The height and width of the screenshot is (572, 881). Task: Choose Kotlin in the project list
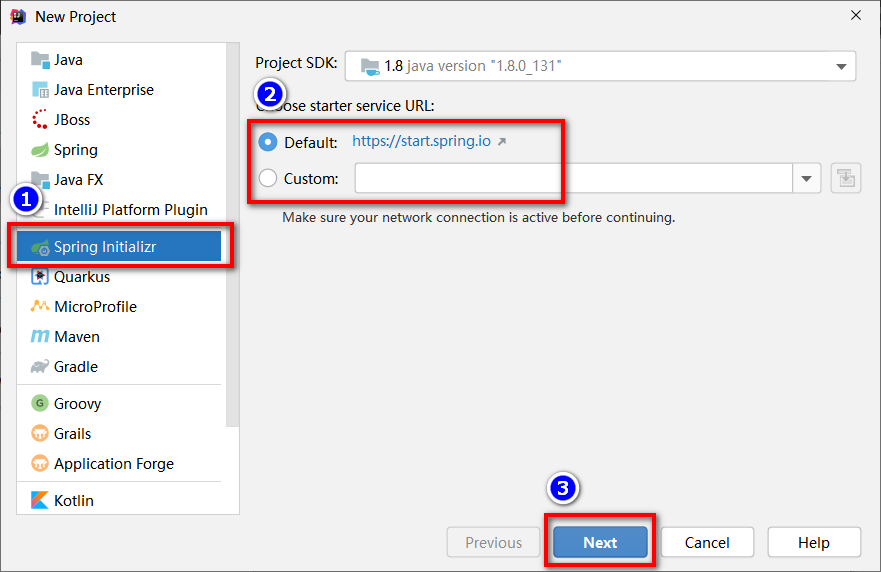[x=119, y=500]
